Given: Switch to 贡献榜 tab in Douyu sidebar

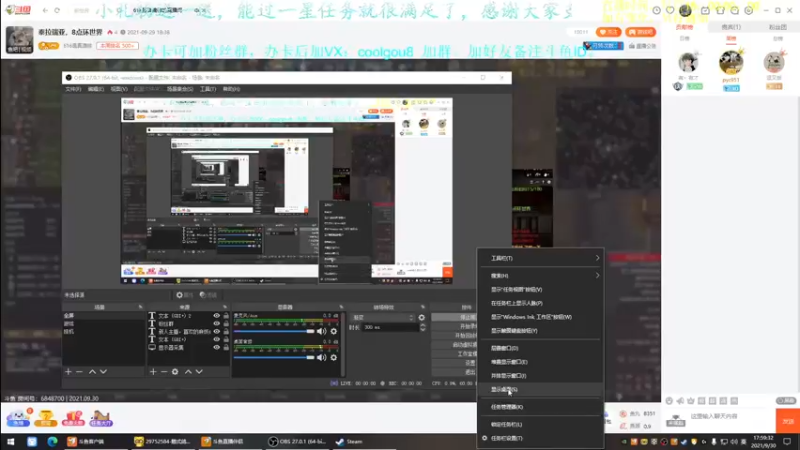Looking at the screenshot, I should [x=684, y=27].
